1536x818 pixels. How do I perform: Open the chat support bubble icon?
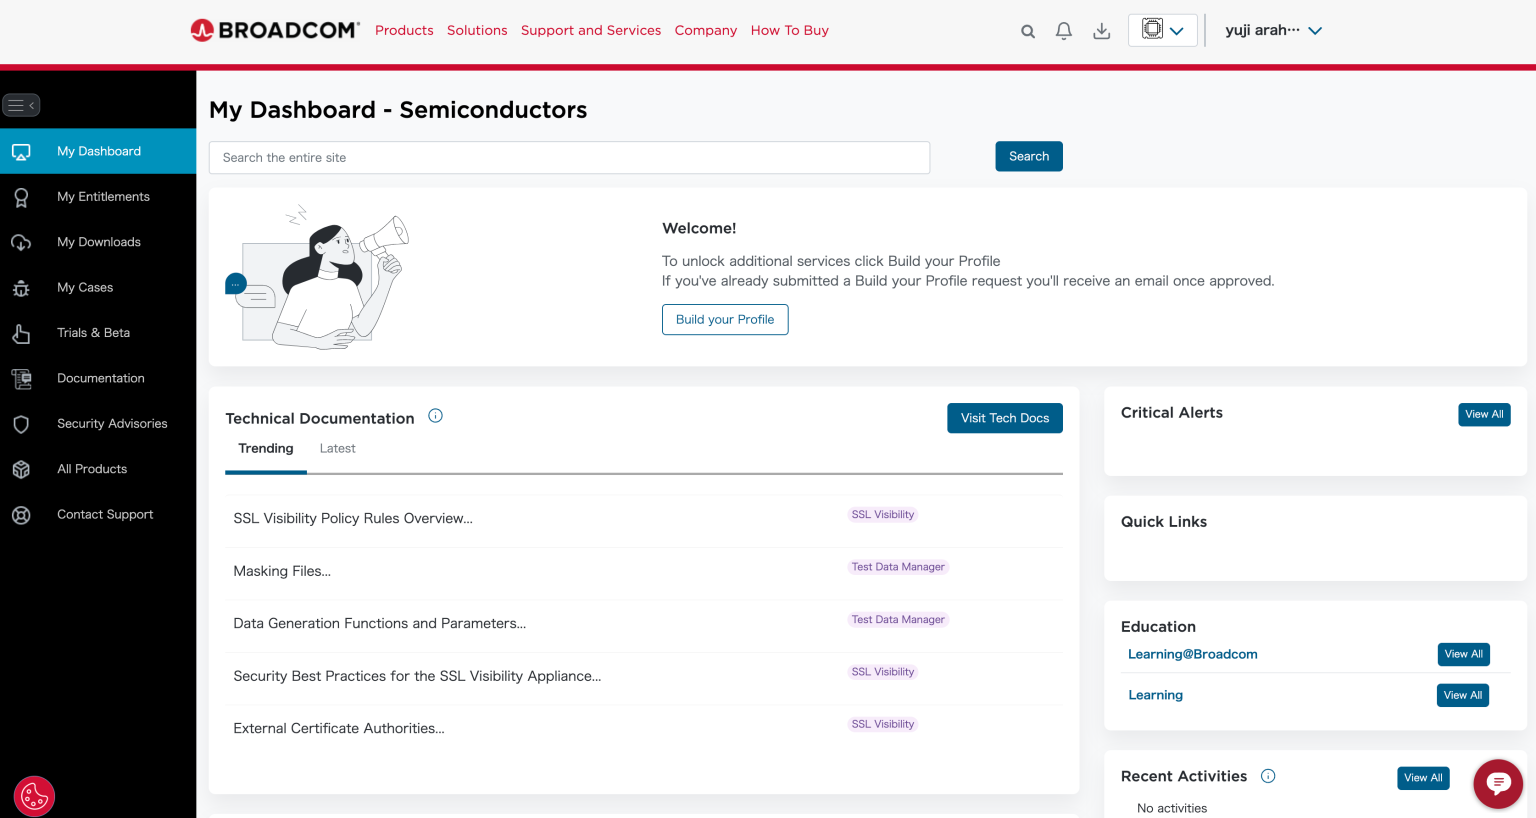click(1497, 784)
